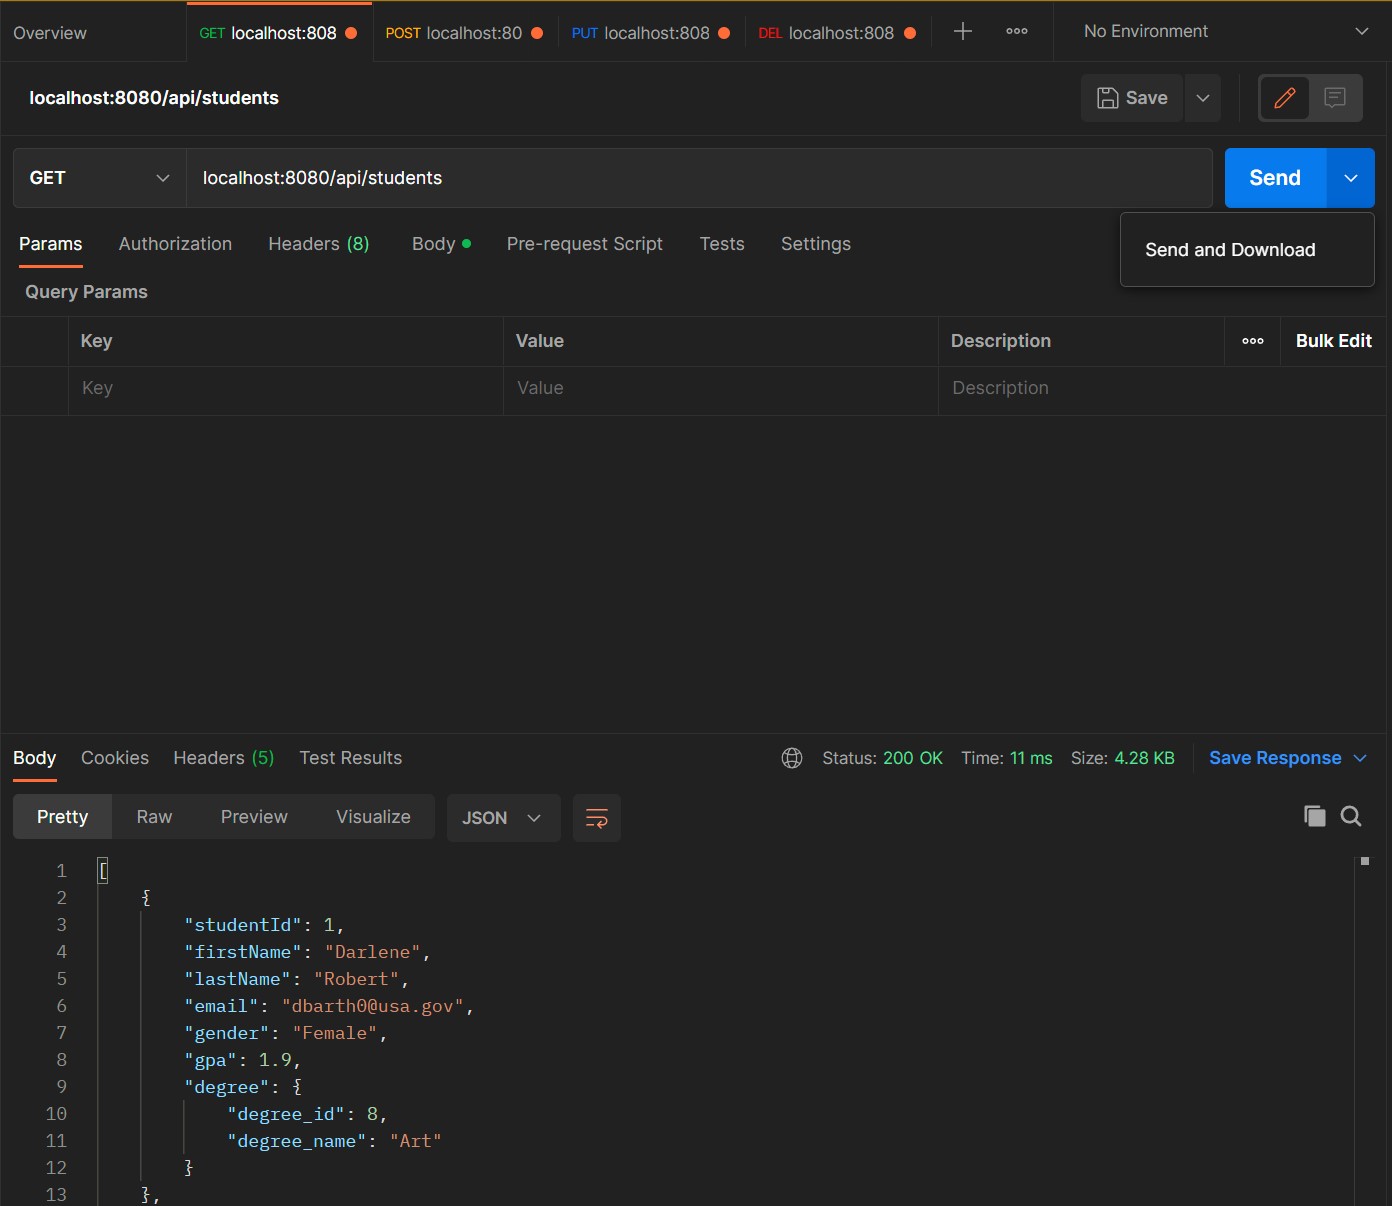Viewport: 1392px width, 1206px height.
Task: Select the PUT localhost:808 request tab
Action: pyautogui.click(x=650, y=33)
